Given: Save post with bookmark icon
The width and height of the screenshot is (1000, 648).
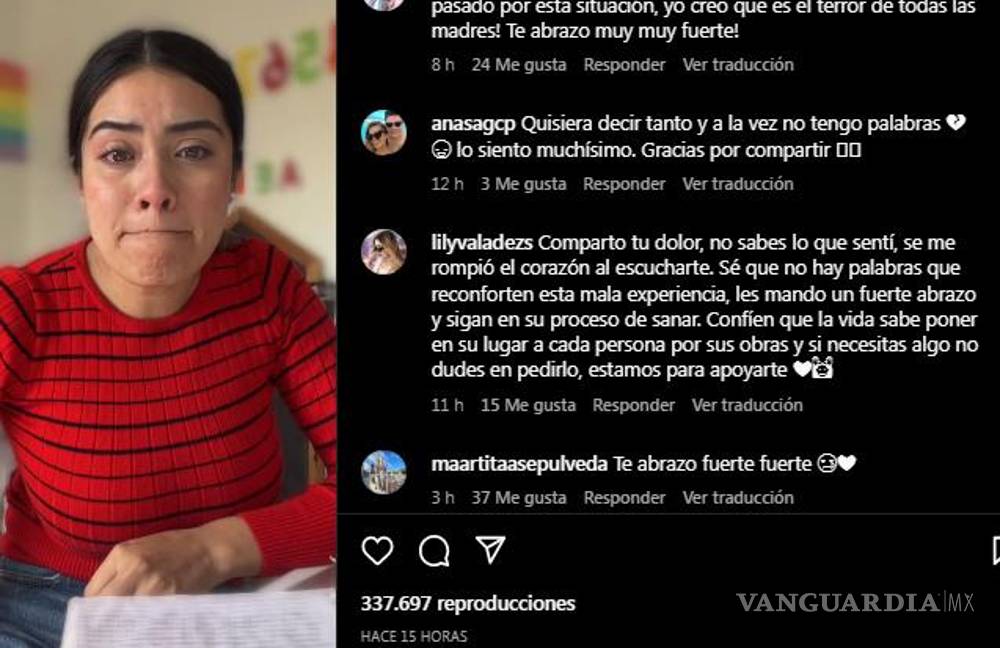Looking at the screenshot, I should (x=996, y=550).
